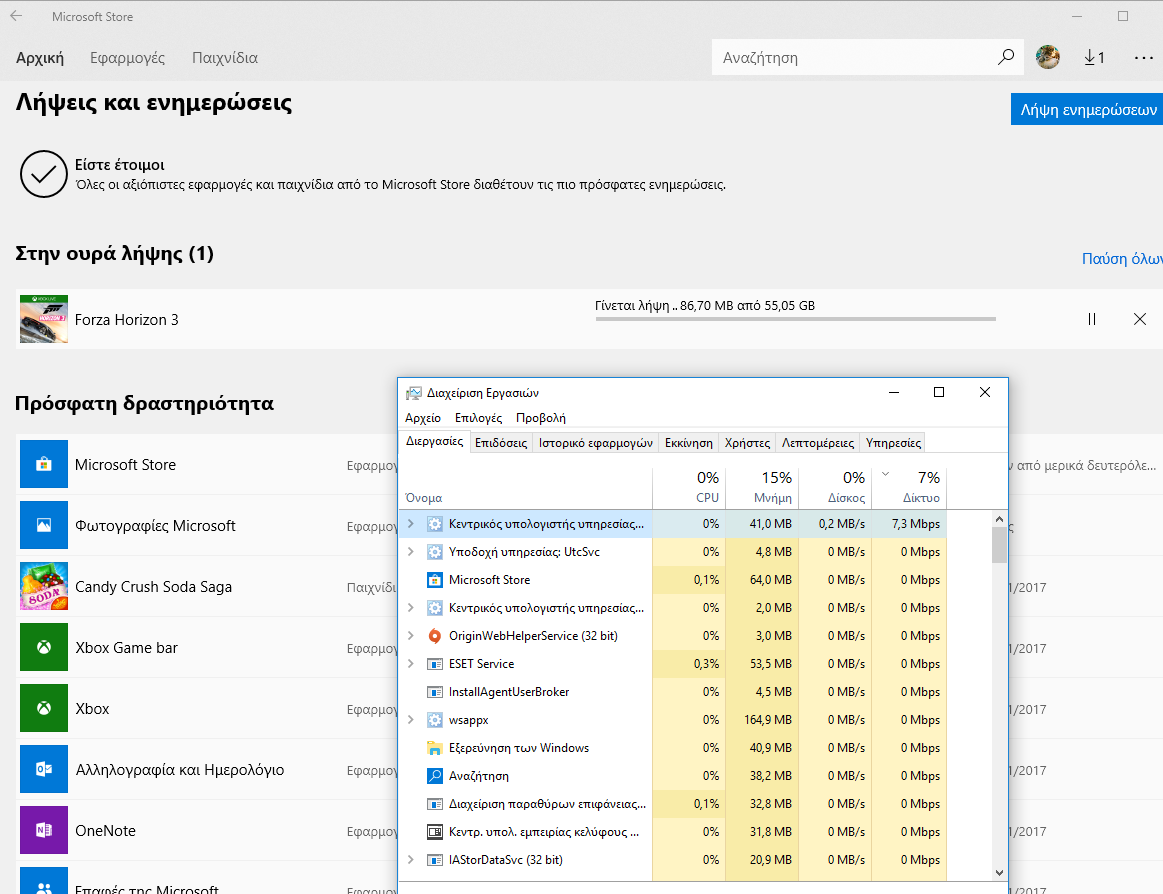The height and width of the screenshot is (894, 1163).
Task: Sort processes by the Δίσκος column
Action: pos(835,488)
